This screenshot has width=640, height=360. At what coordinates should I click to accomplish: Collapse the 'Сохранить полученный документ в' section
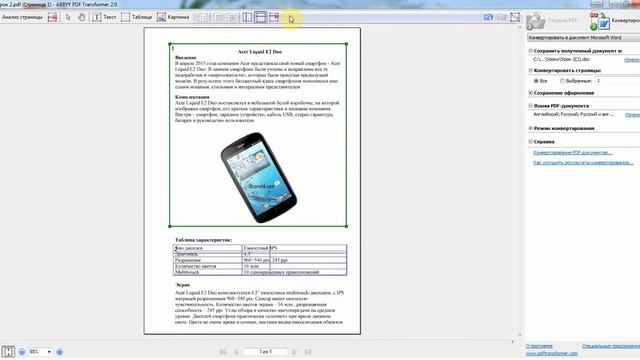point(531,51)
